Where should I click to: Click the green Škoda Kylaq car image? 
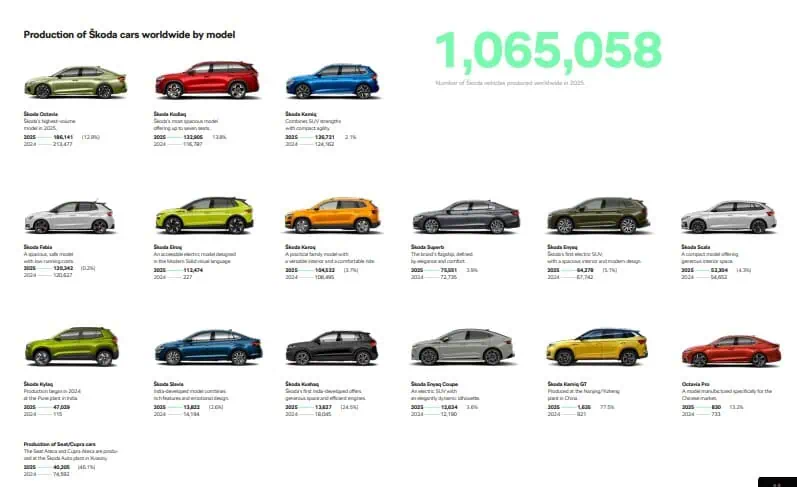point(72,346)
